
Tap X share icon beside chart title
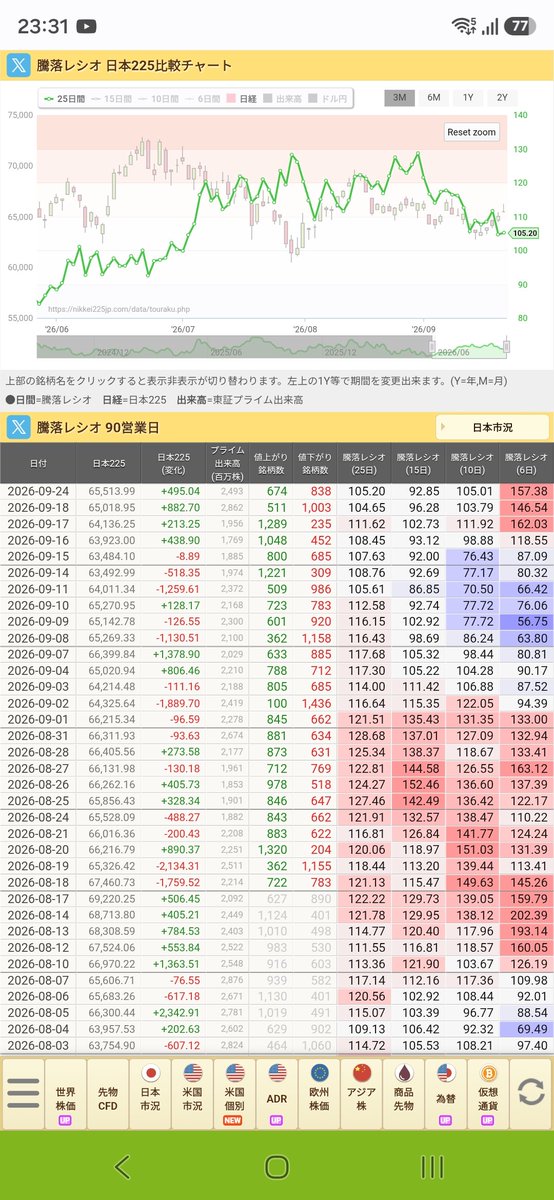pos(19,66)
